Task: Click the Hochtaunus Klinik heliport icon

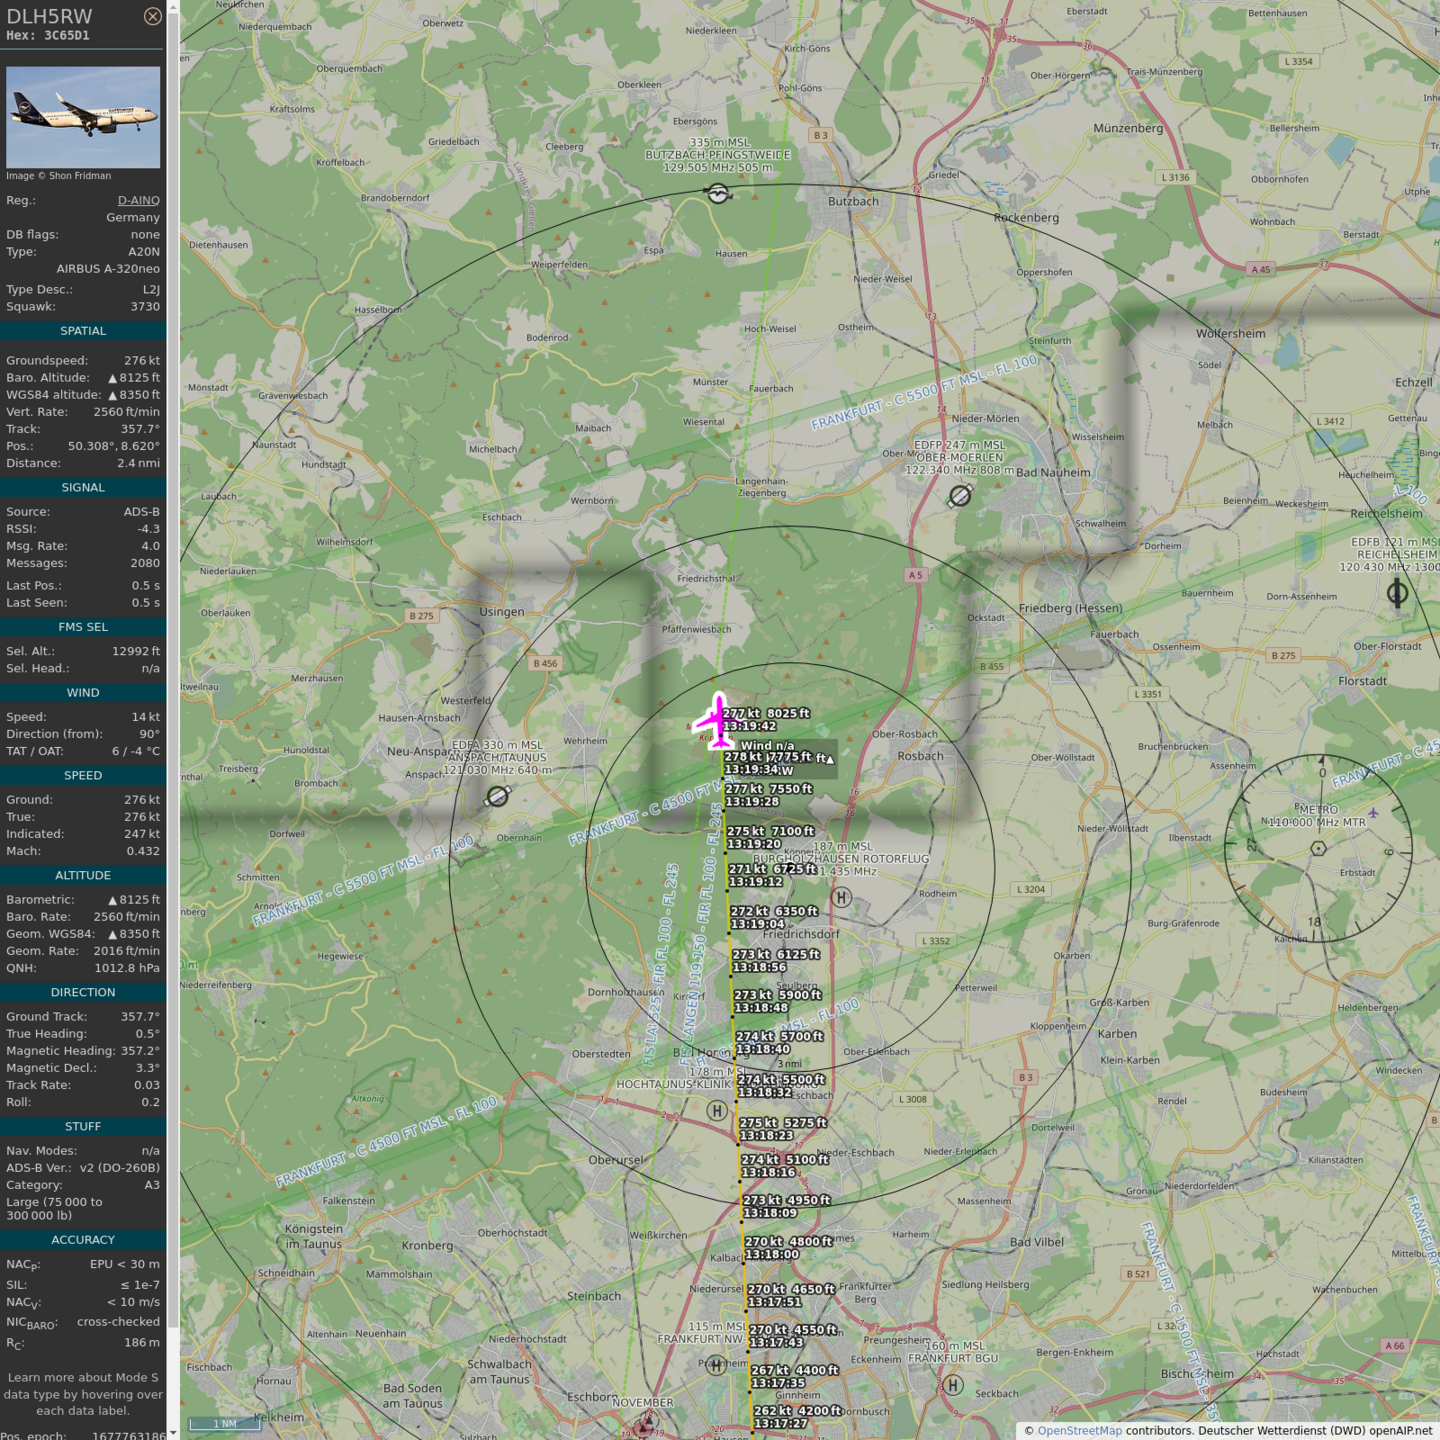Action: (717, 1110)
